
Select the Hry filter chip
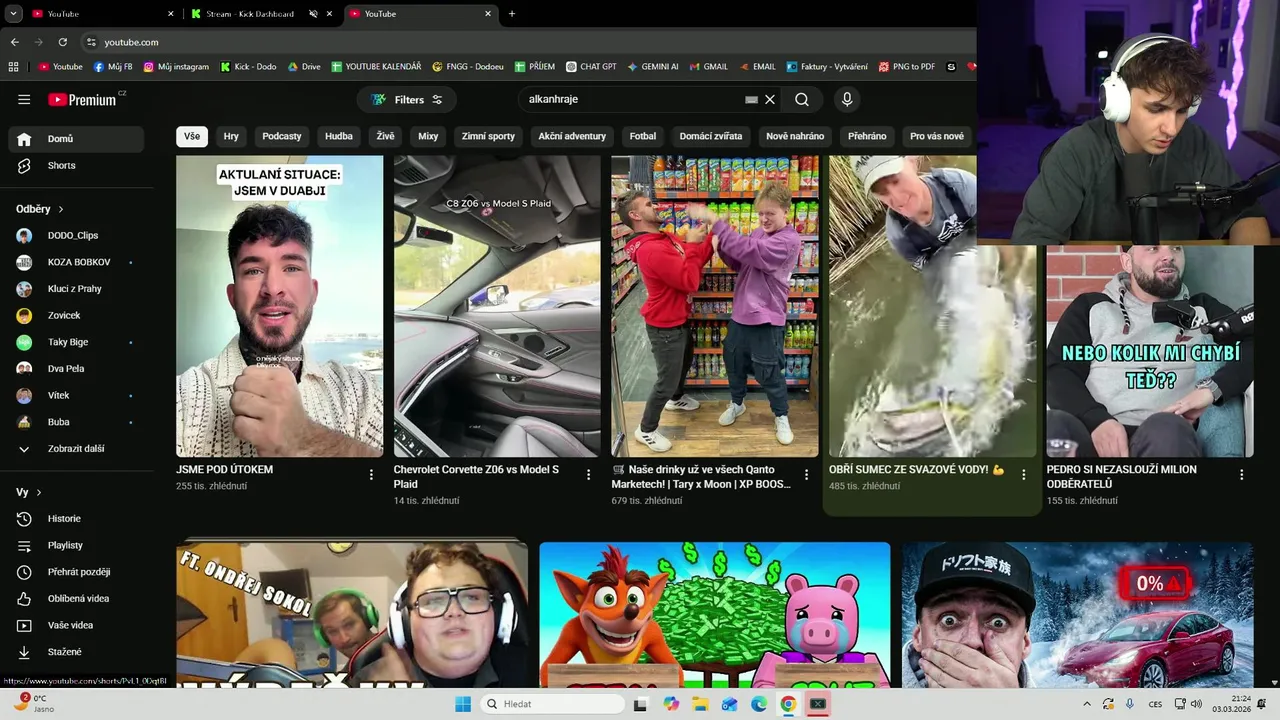(231, 136)
